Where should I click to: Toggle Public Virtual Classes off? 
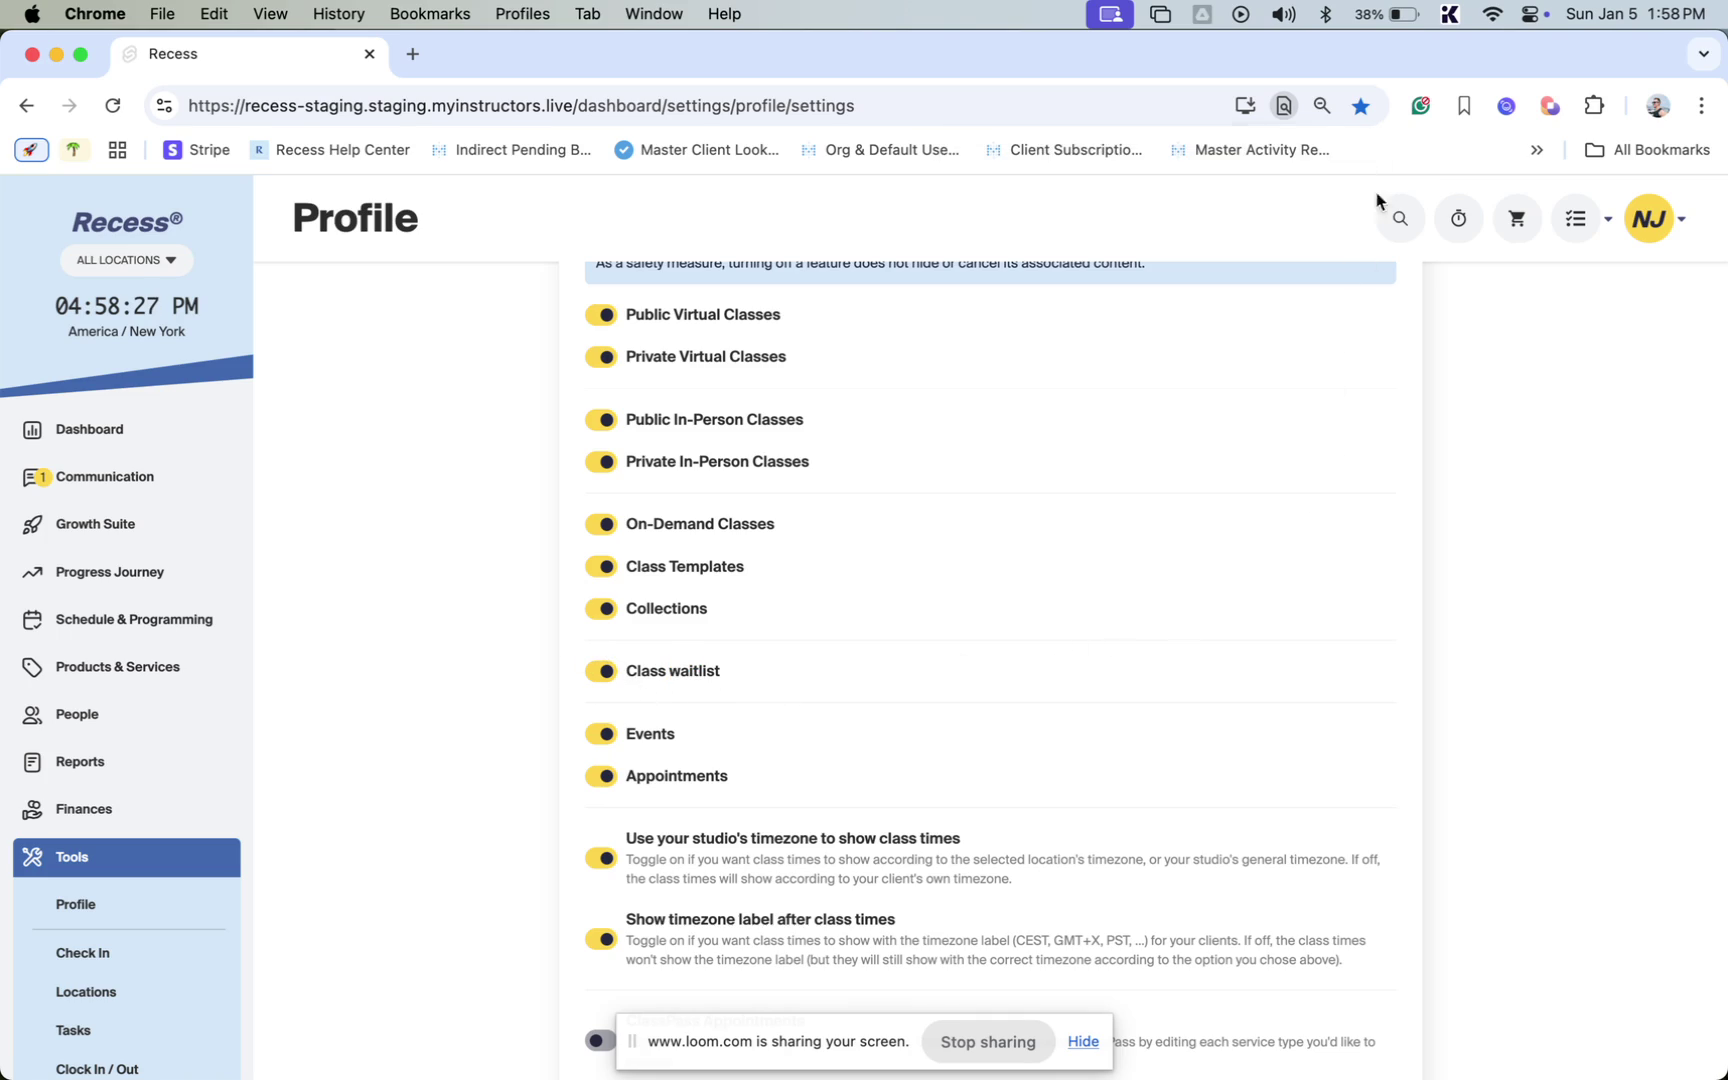click(x=601, y=315)
